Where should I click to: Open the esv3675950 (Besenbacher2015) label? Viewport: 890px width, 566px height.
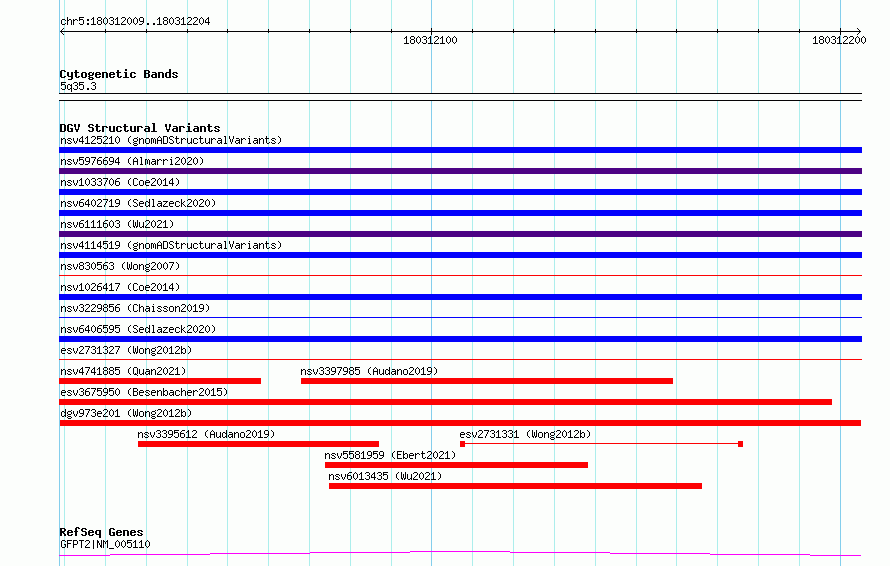144,392
